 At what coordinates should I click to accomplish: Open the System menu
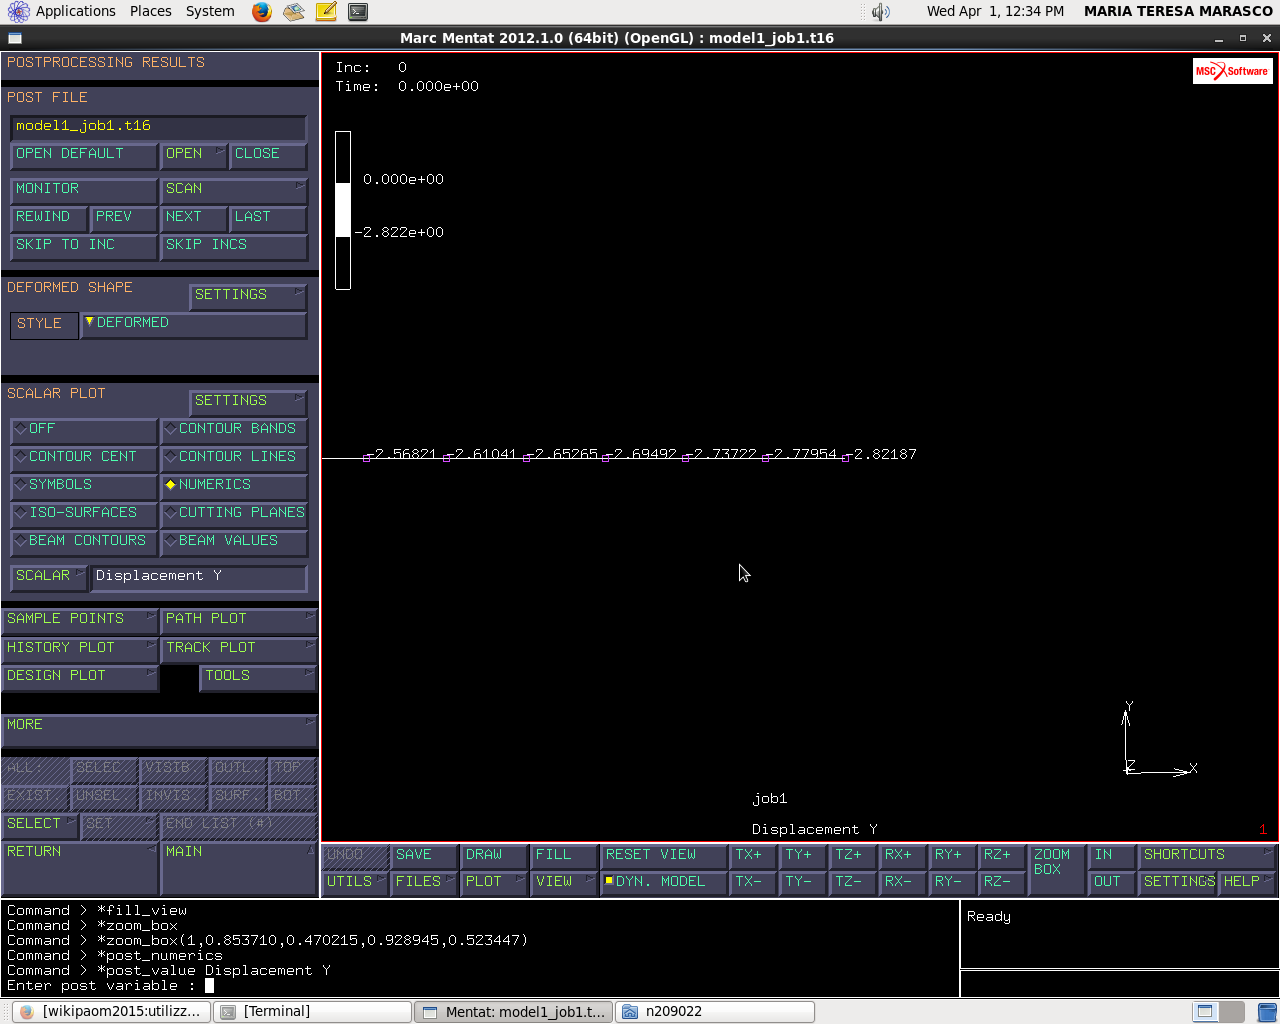(210, 11)
